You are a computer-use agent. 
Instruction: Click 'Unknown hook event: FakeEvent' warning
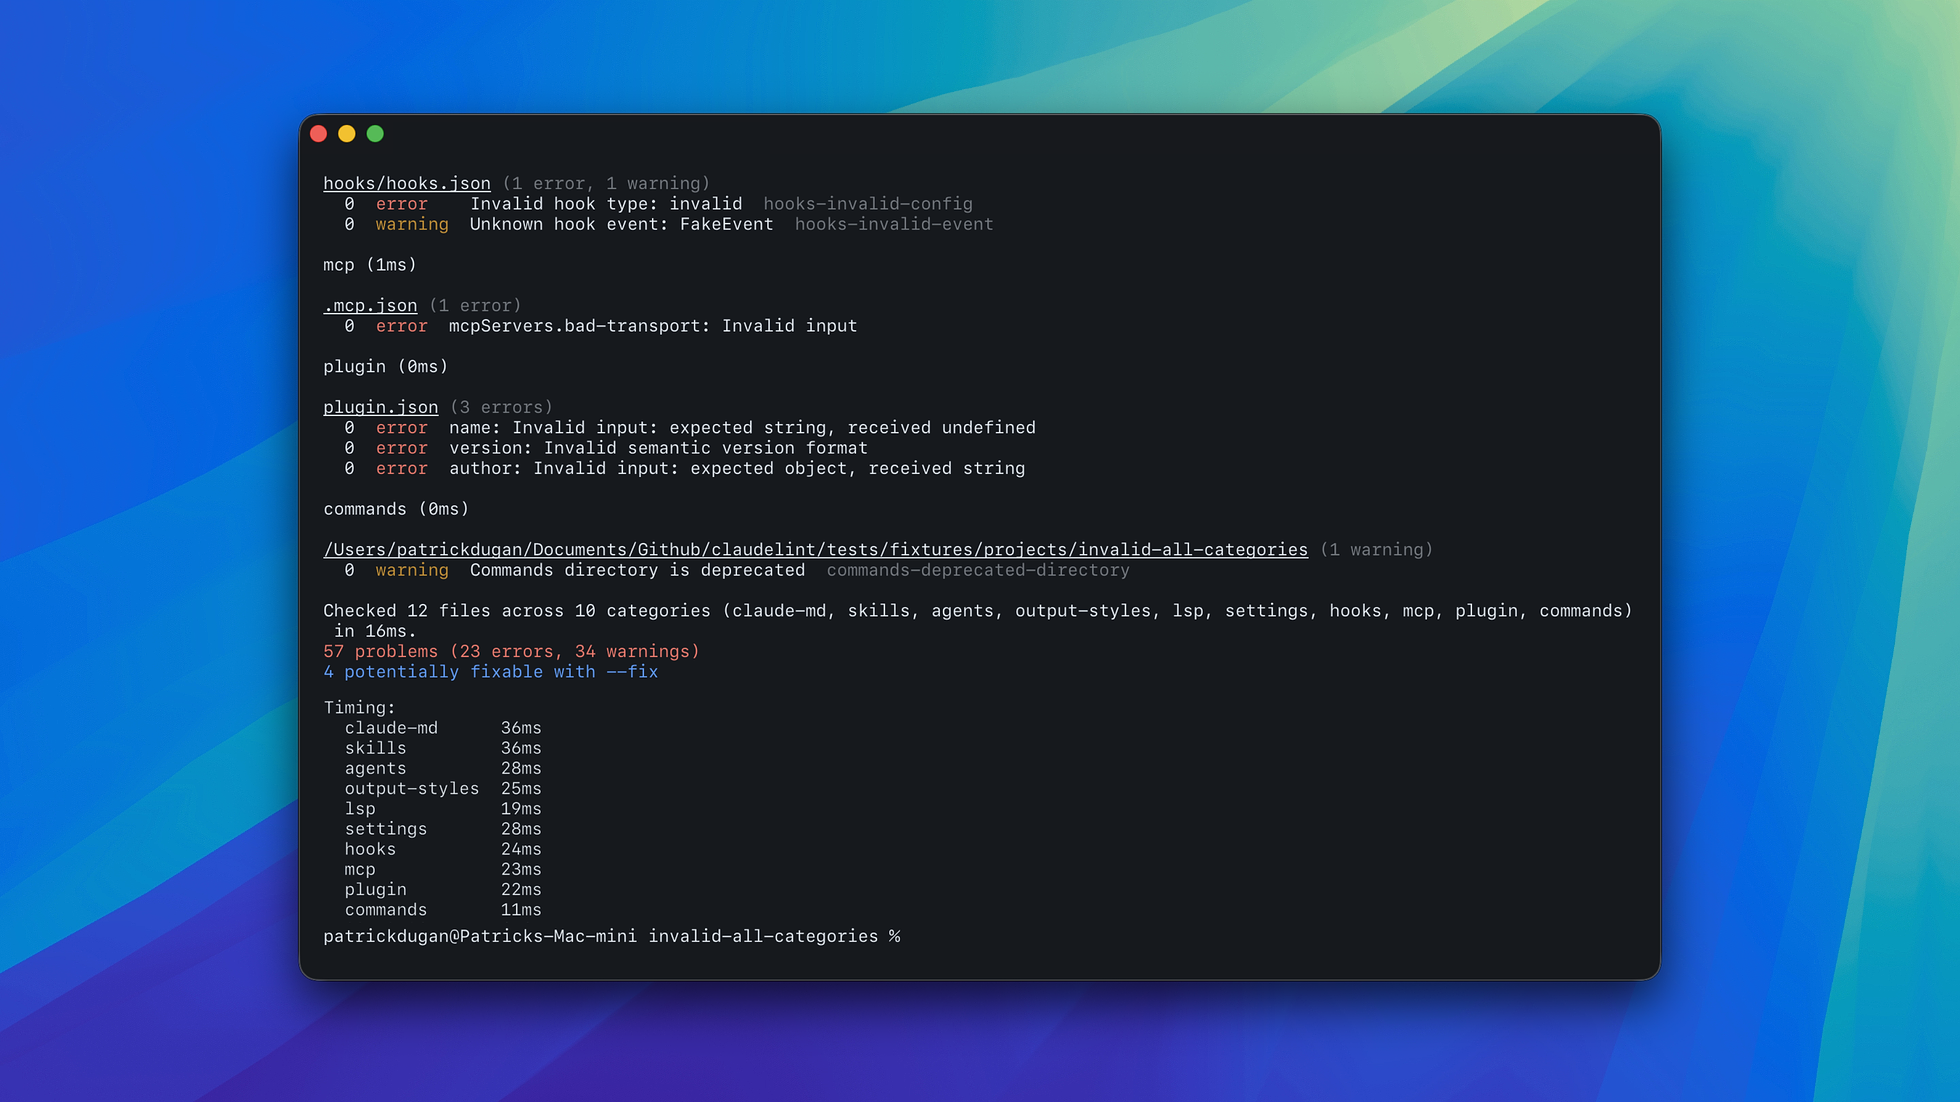621,225
